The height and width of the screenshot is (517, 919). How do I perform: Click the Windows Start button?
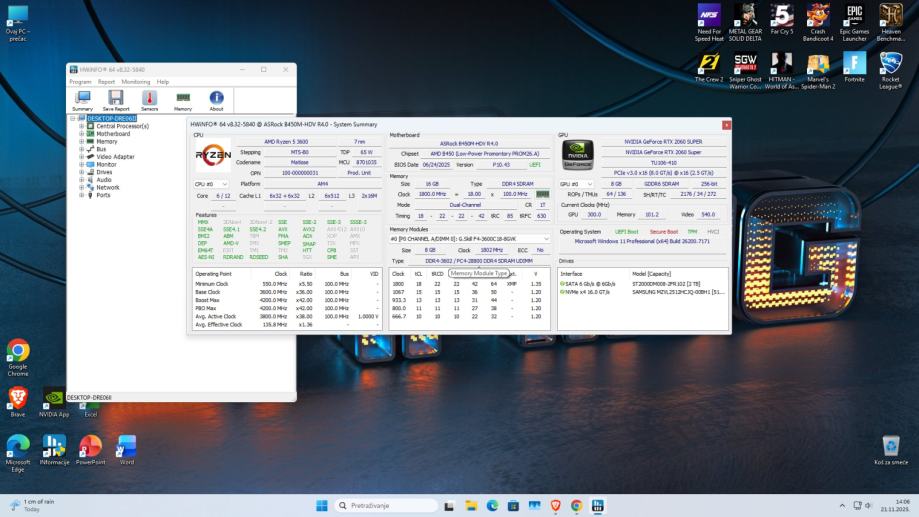(x=322, y=505)
